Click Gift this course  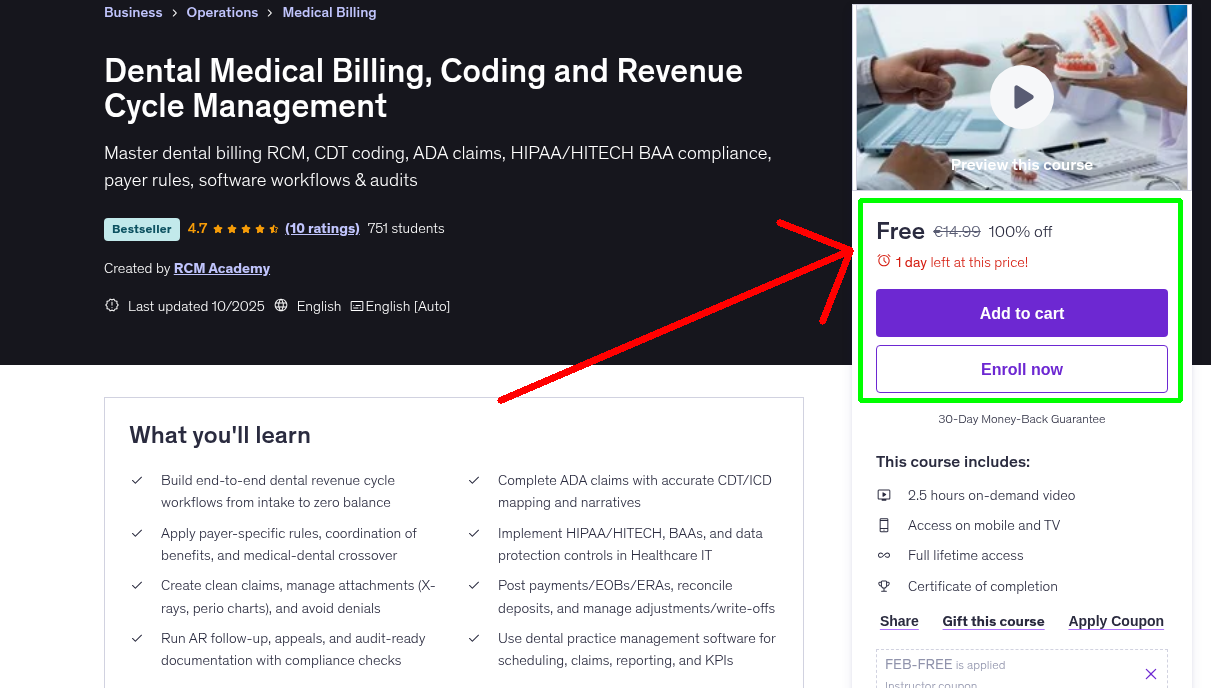click(992, 621)
